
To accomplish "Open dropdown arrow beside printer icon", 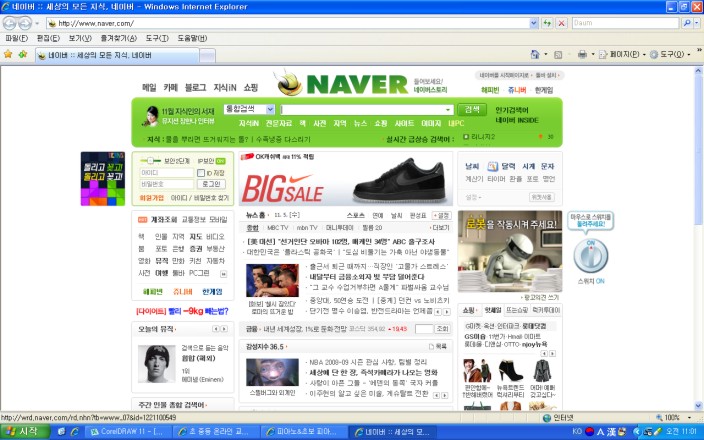I will coord(593,54).
